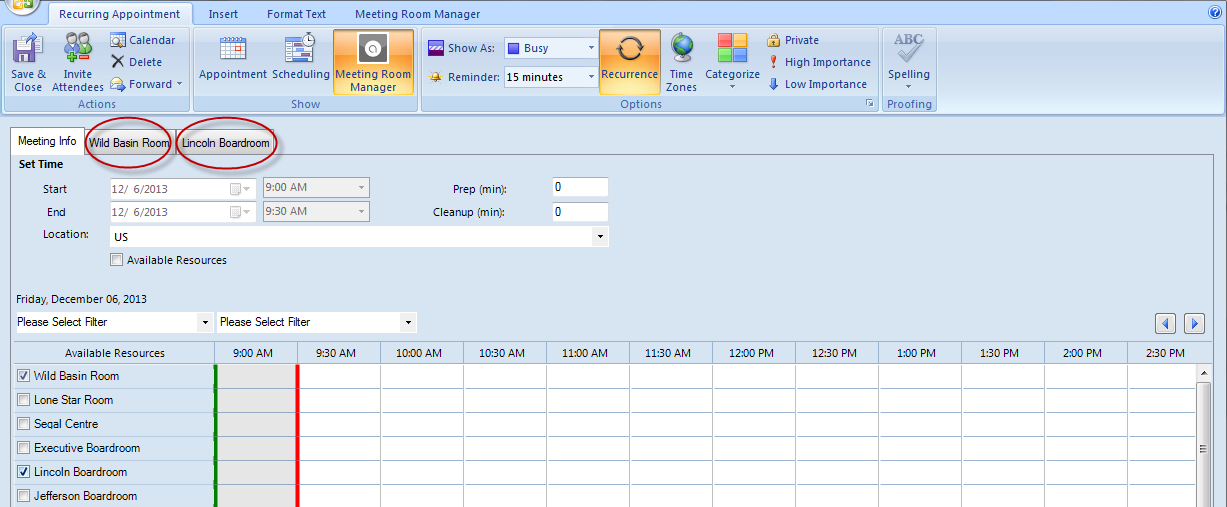
Task: Click the Executive Boardroom row label
Action: coord(87,448)
